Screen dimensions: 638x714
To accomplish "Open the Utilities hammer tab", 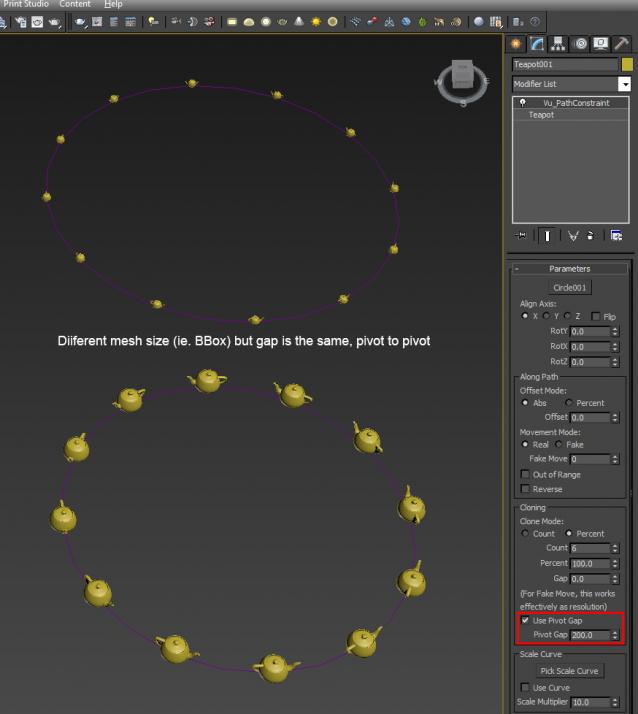I will click(622, 44).
